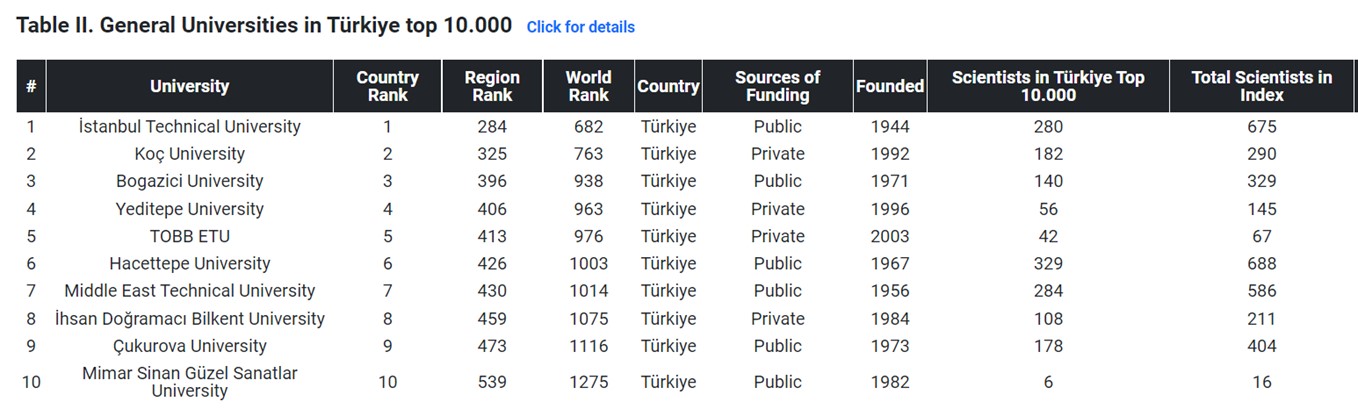This screenshot has height=409, width=1358.
Task: Click the # column header
Action: (x=31, y=86)
